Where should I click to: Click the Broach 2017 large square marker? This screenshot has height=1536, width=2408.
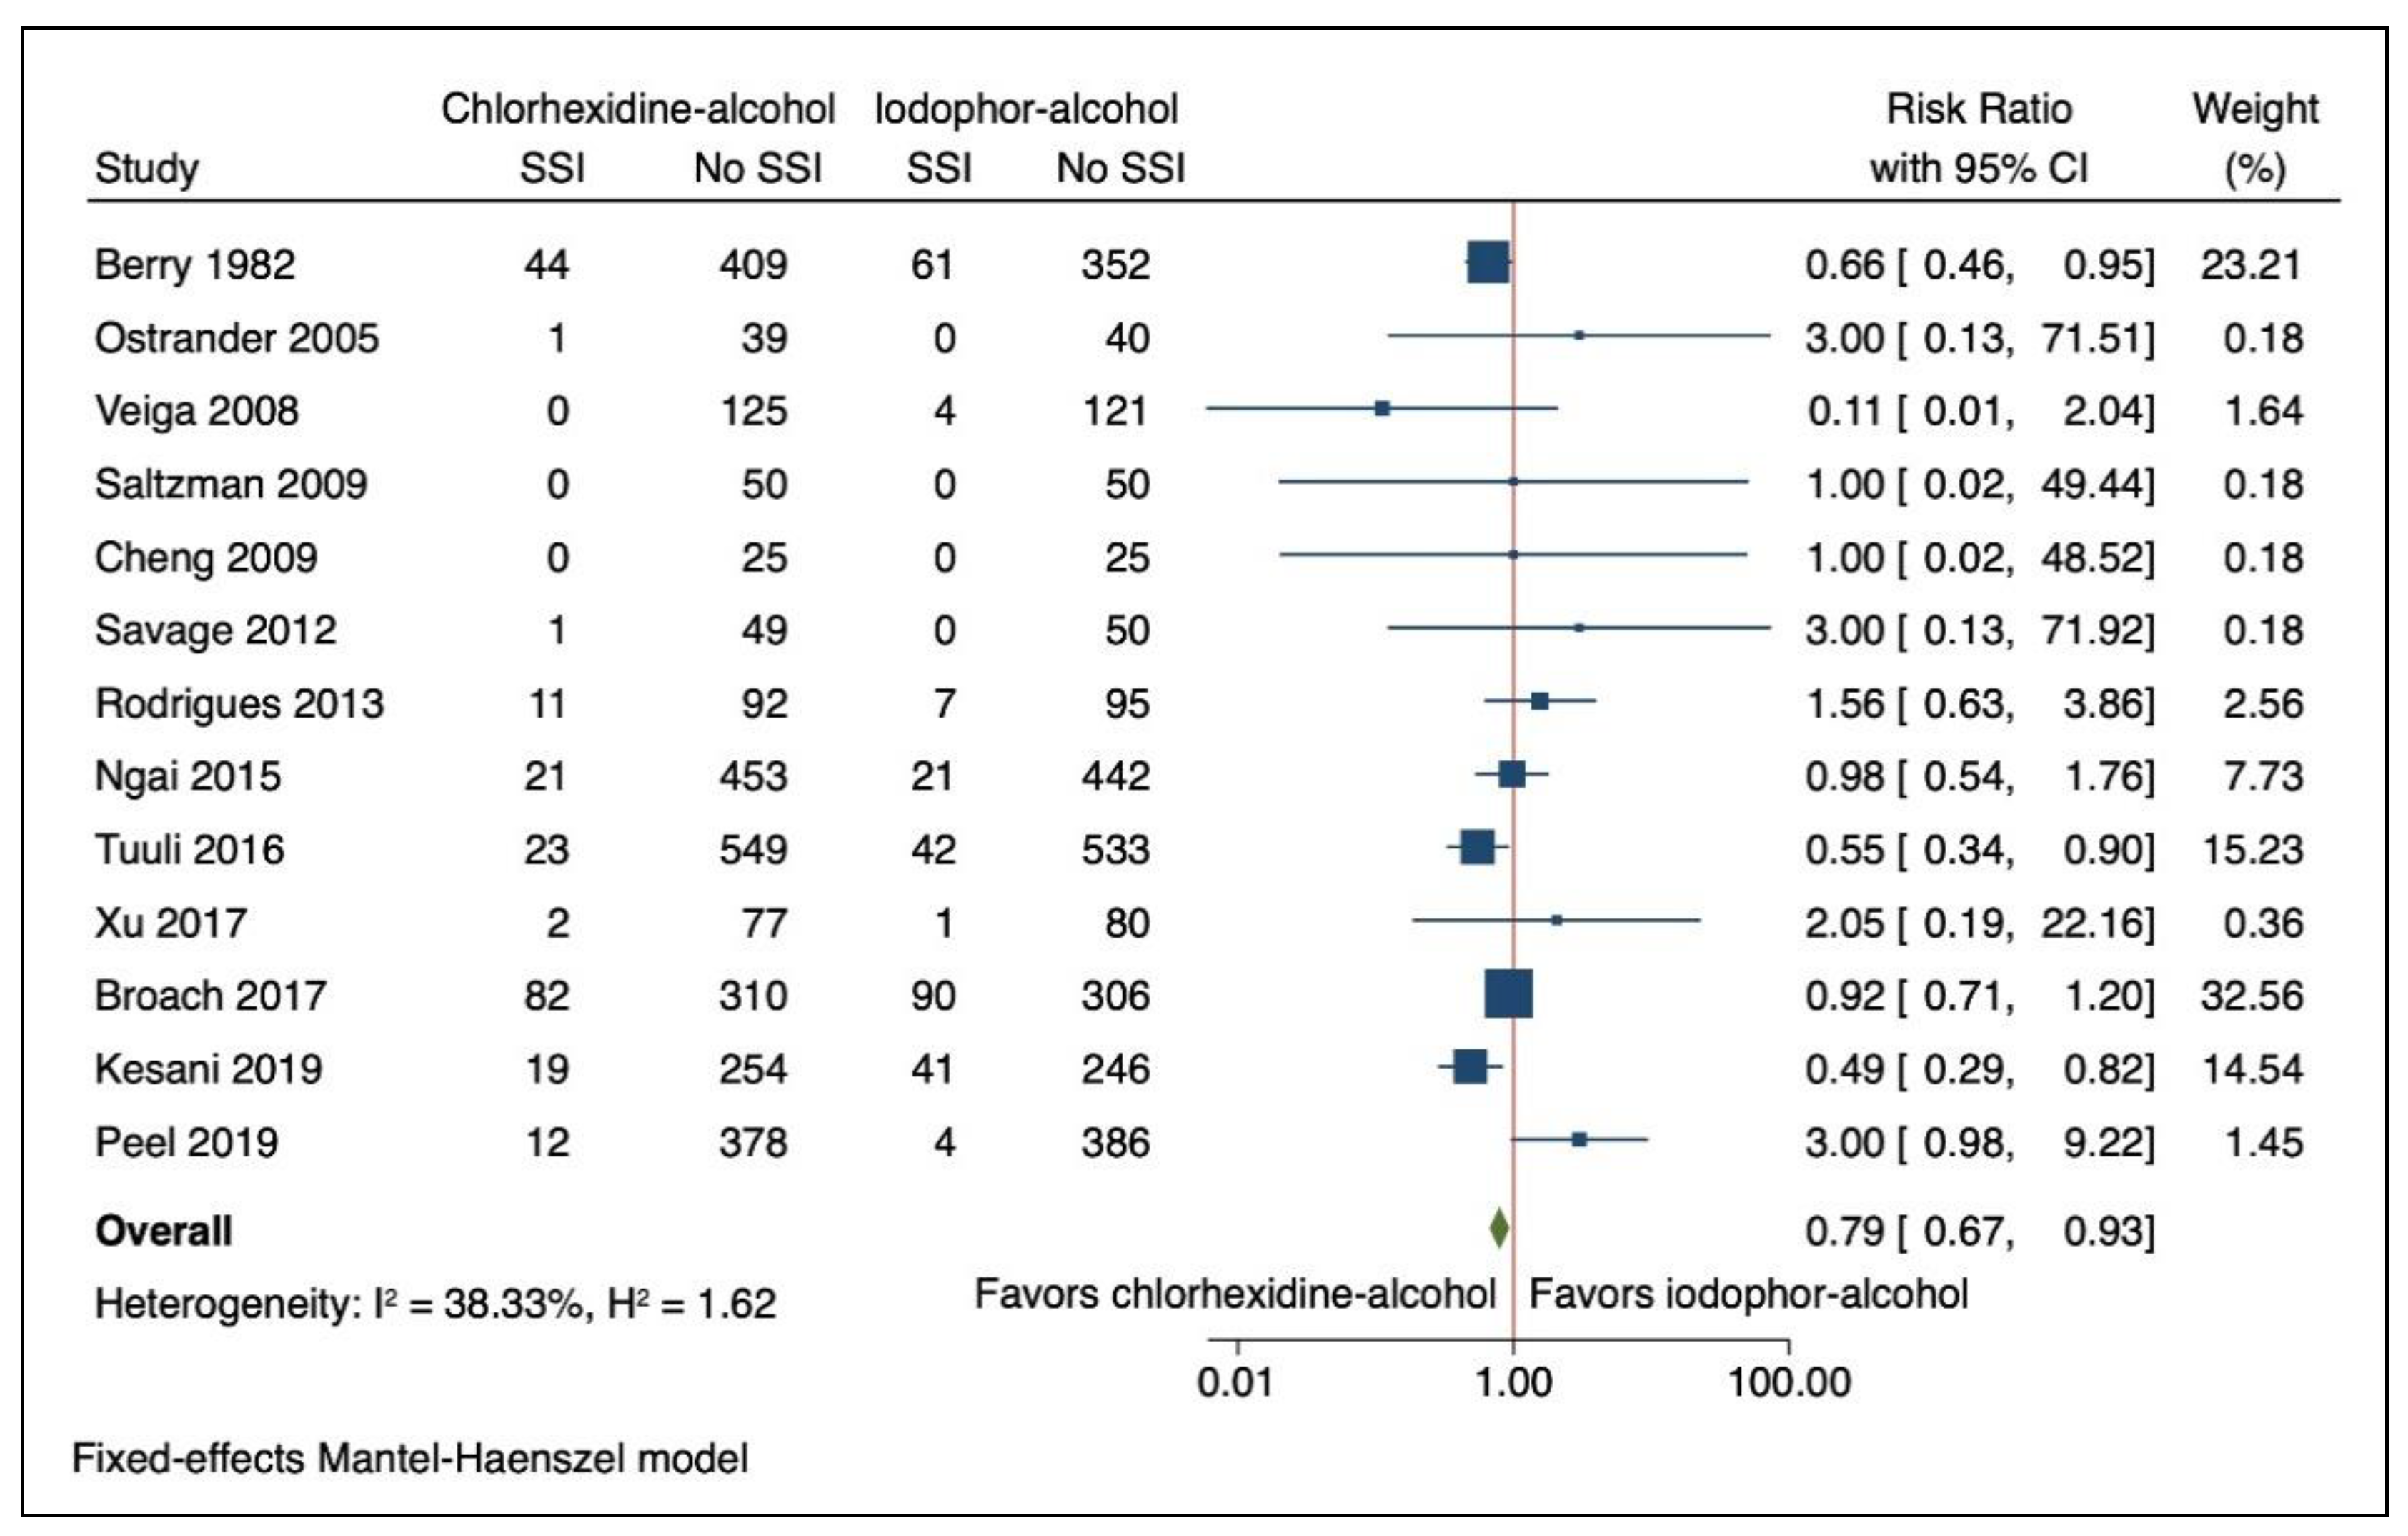click(1508, 994)
